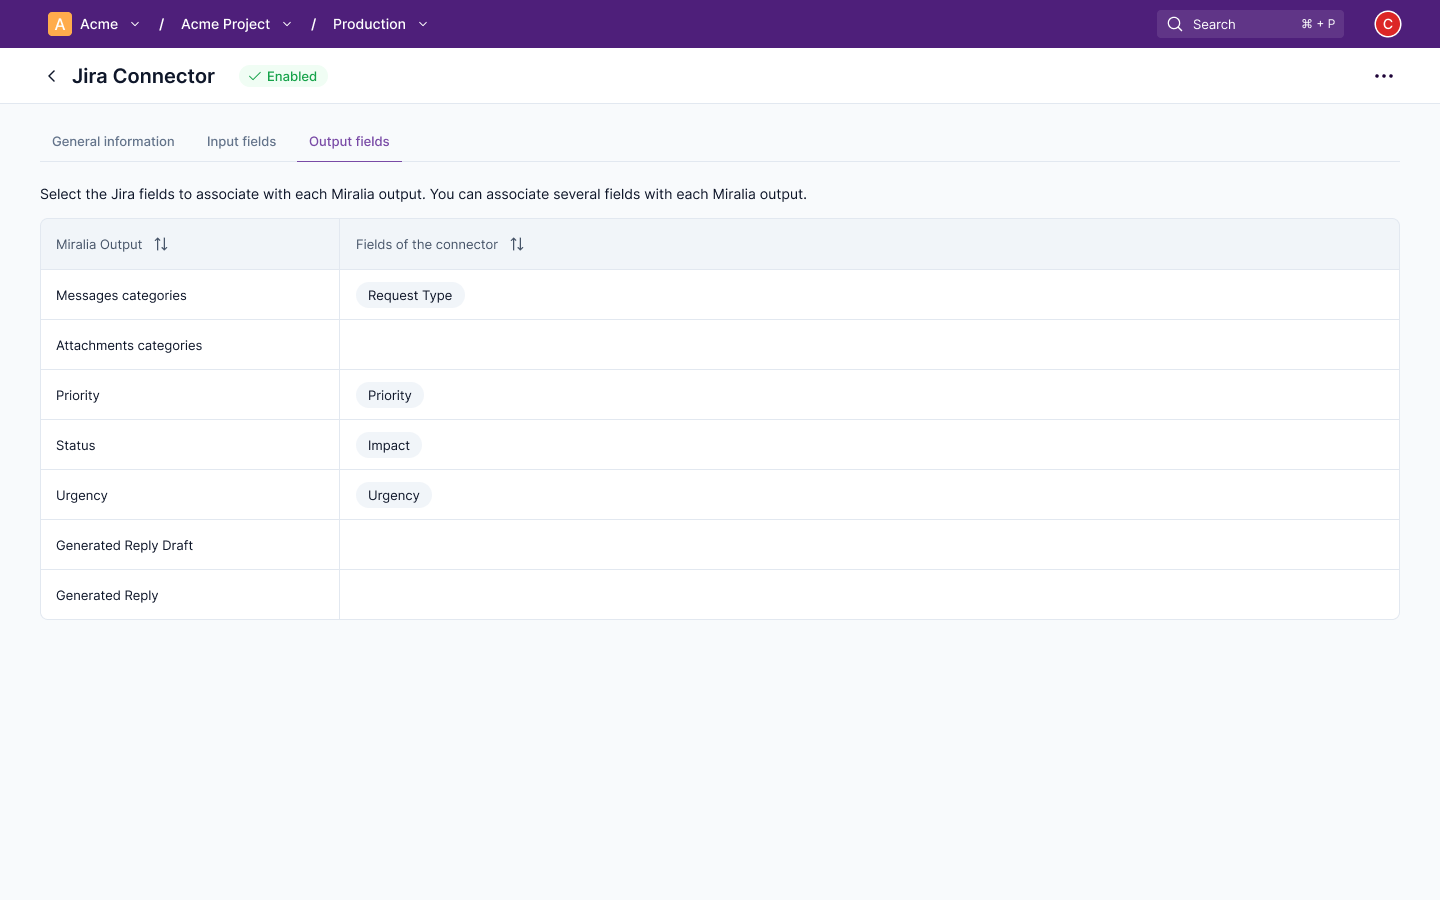
Task: Click the Miralia Output column header text
Action: [99, 244]
